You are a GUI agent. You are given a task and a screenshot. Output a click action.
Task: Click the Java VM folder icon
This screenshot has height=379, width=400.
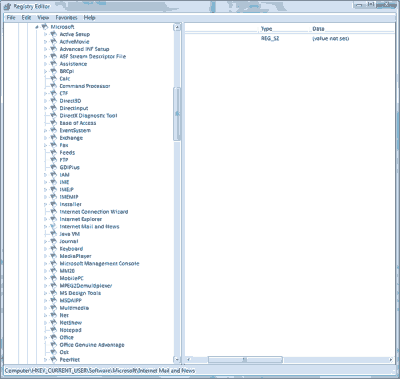[53, 234]
